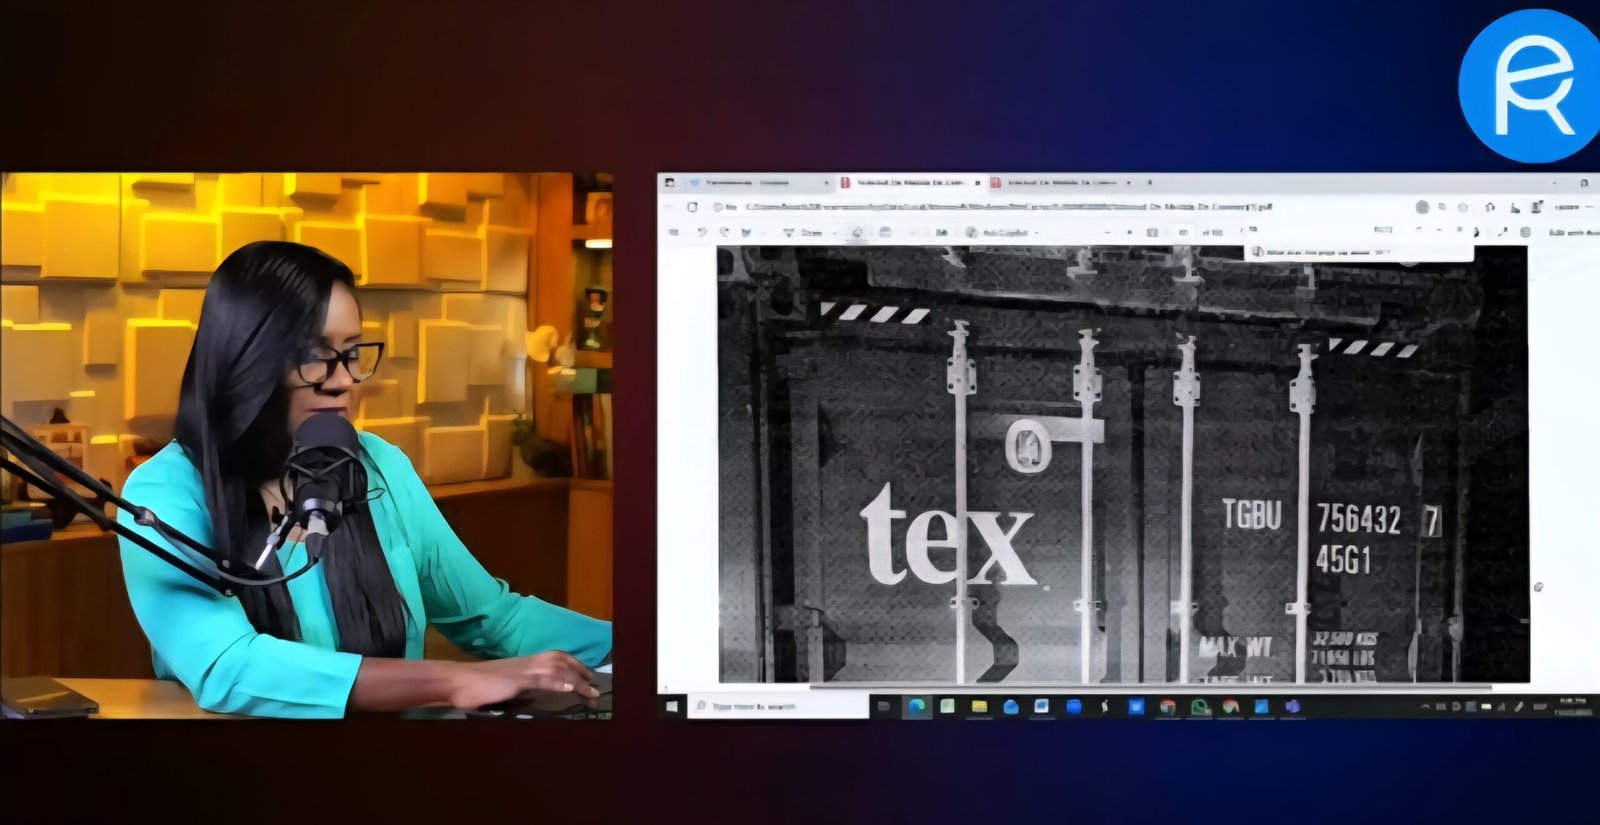This screenshot has height=825, width=1600.
Task: Open Microsoft Teams from the taskbar
Action: point(1292,706)
